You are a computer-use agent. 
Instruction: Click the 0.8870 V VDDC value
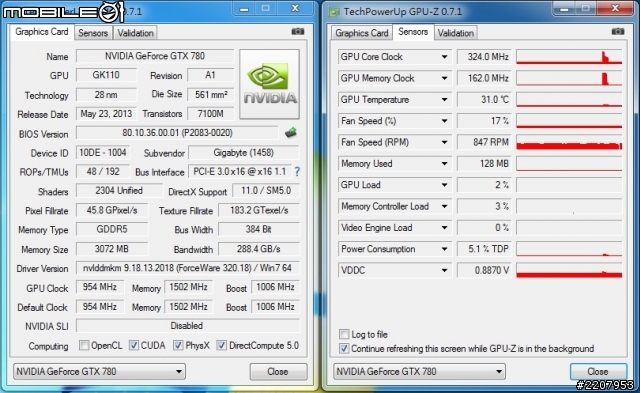(x=484, y=270)
